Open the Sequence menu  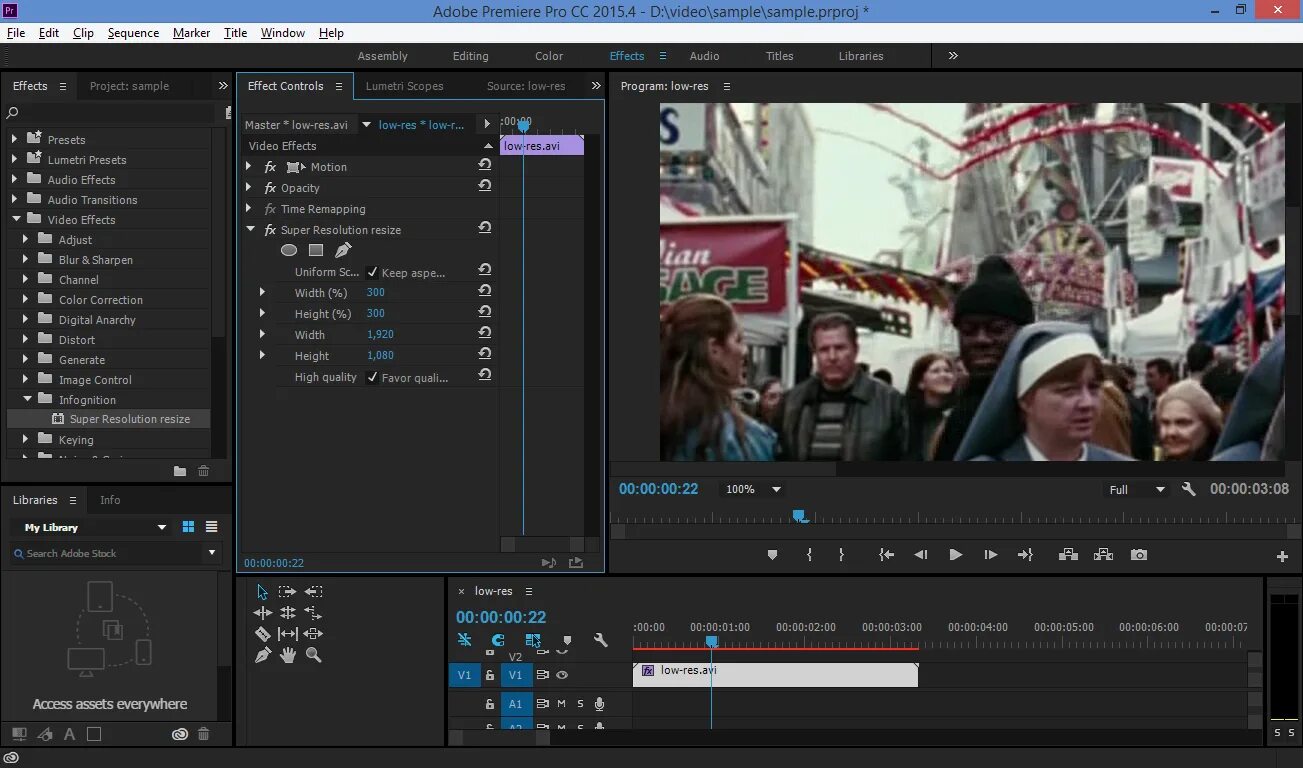click(133, 33)
